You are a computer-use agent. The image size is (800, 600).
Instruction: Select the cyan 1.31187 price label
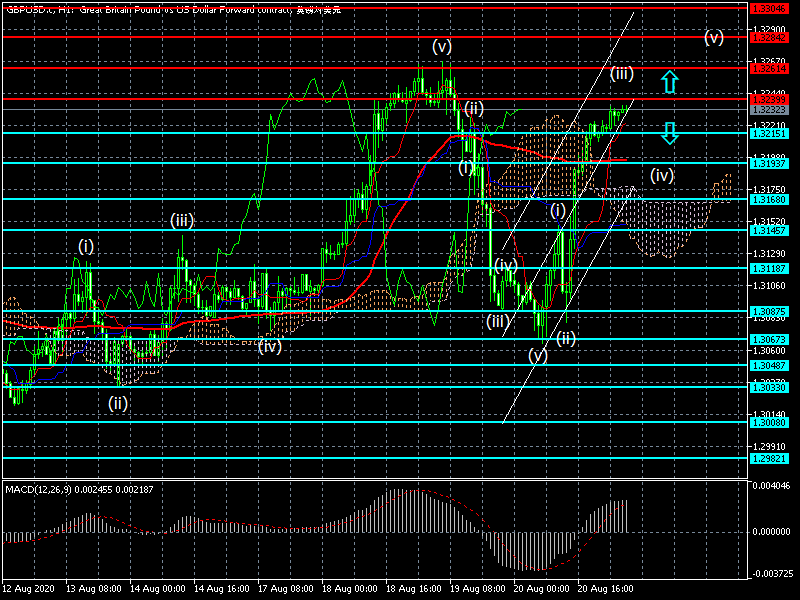coord(768,268)
